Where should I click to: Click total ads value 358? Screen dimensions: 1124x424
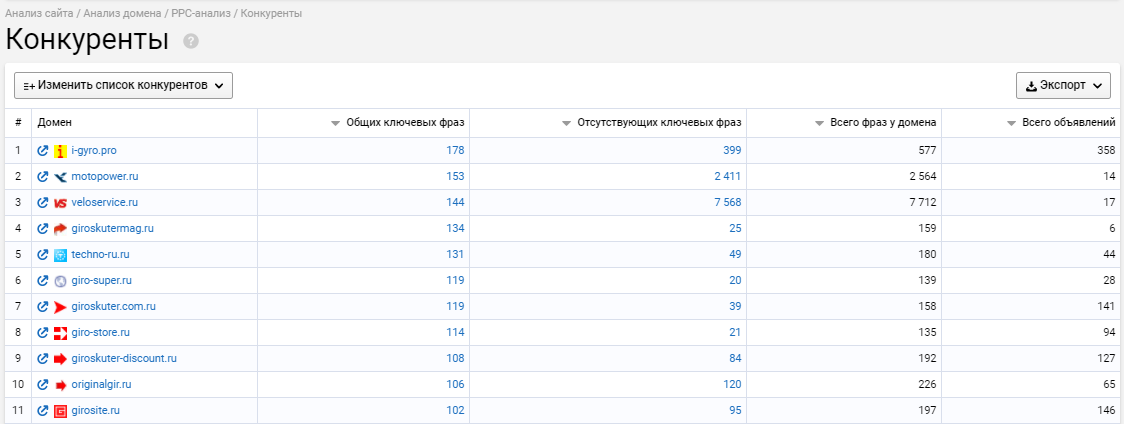(1106, 151)
